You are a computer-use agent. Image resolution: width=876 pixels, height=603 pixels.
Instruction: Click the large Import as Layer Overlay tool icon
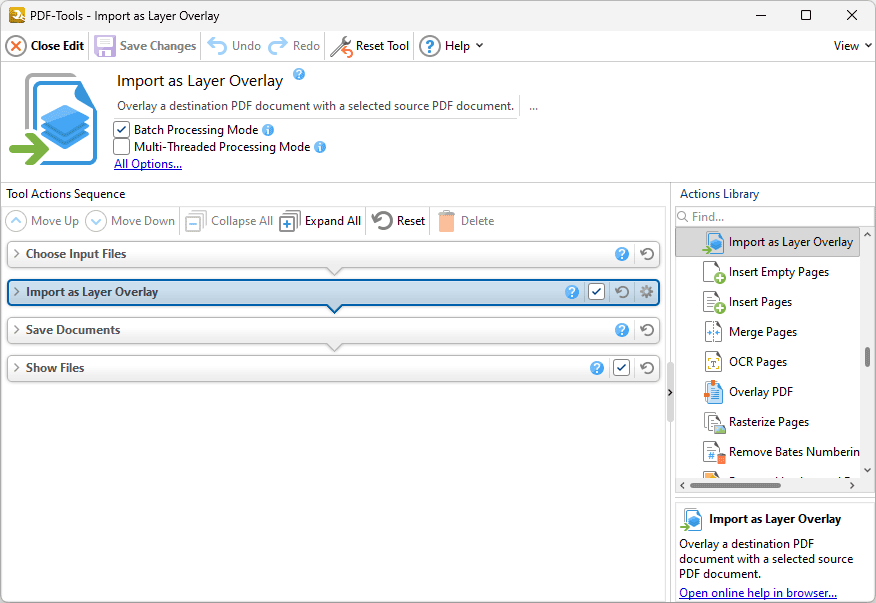coord(53,119)
